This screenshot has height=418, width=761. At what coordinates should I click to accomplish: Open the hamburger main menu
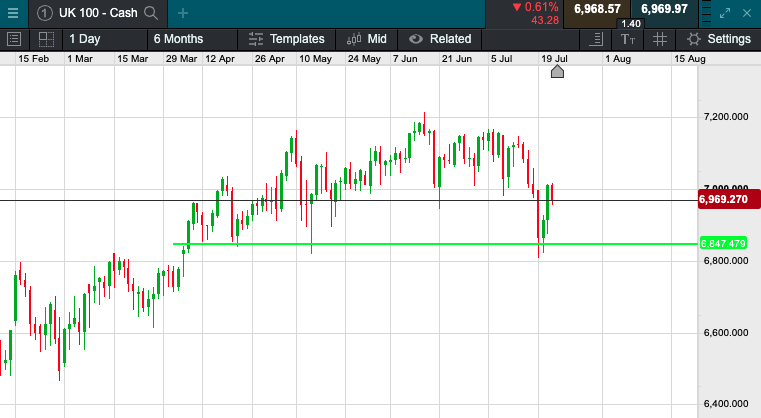pos(13,13)
